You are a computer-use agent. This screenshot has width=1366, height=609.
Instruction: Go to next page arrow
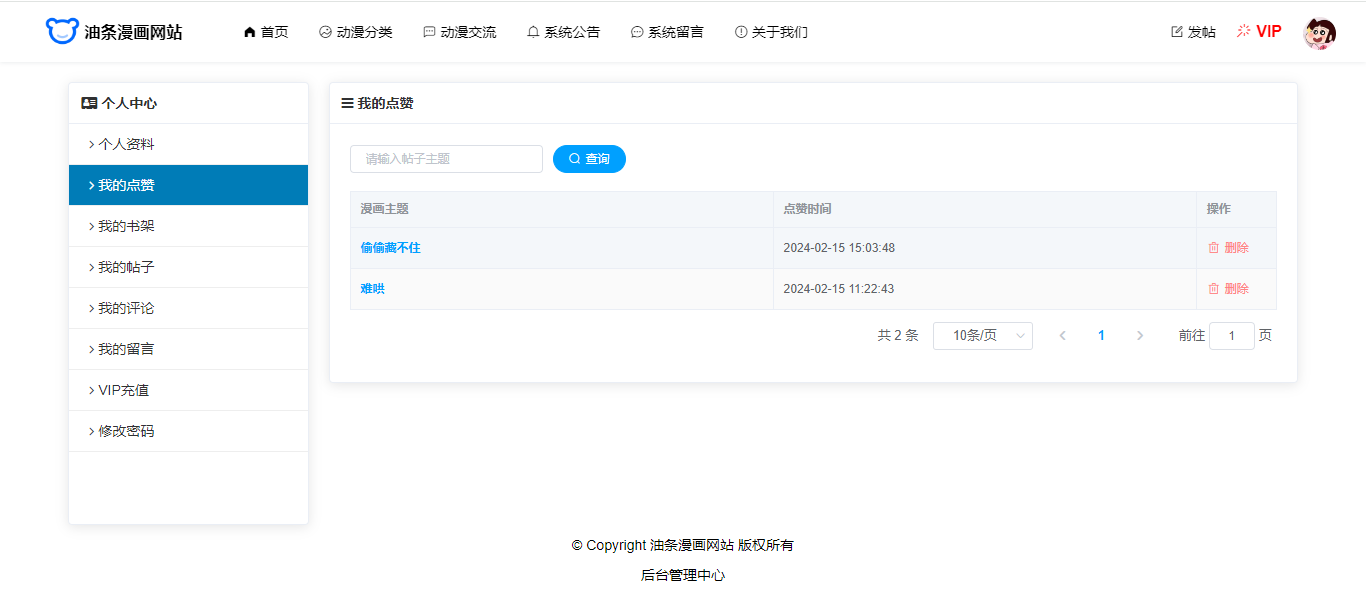point(1140,336)
